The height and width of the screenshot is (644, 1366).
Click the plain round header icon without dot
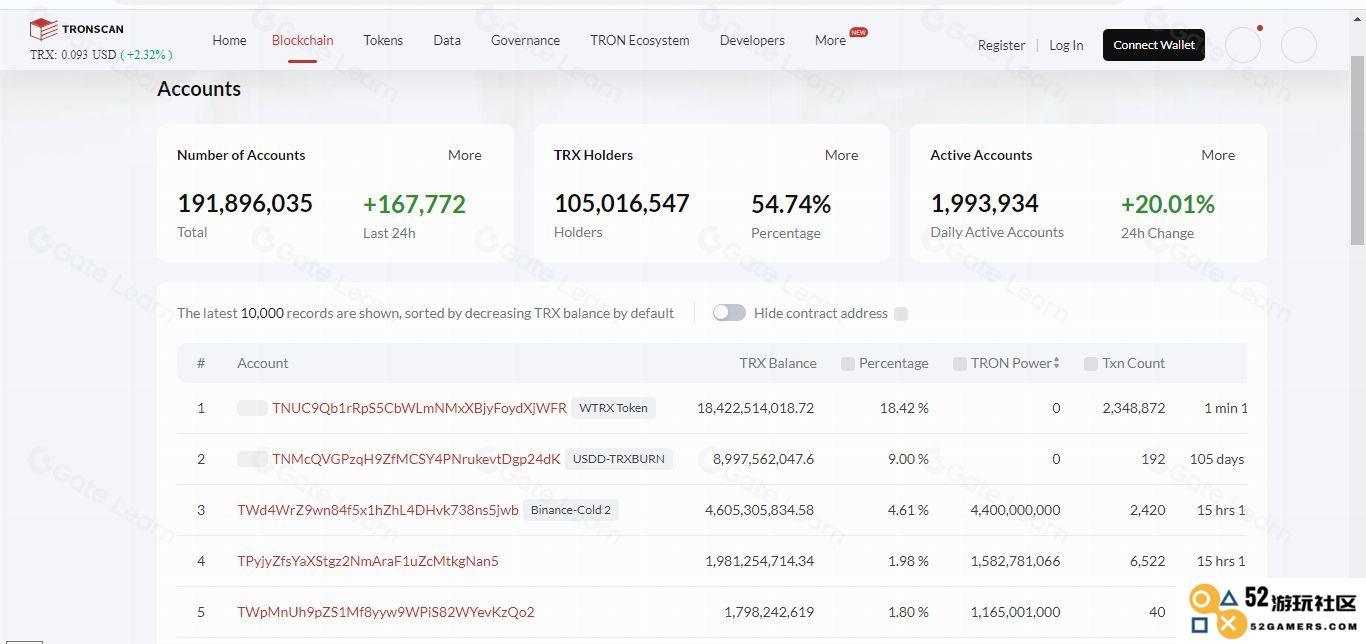tap(1299, 45)
